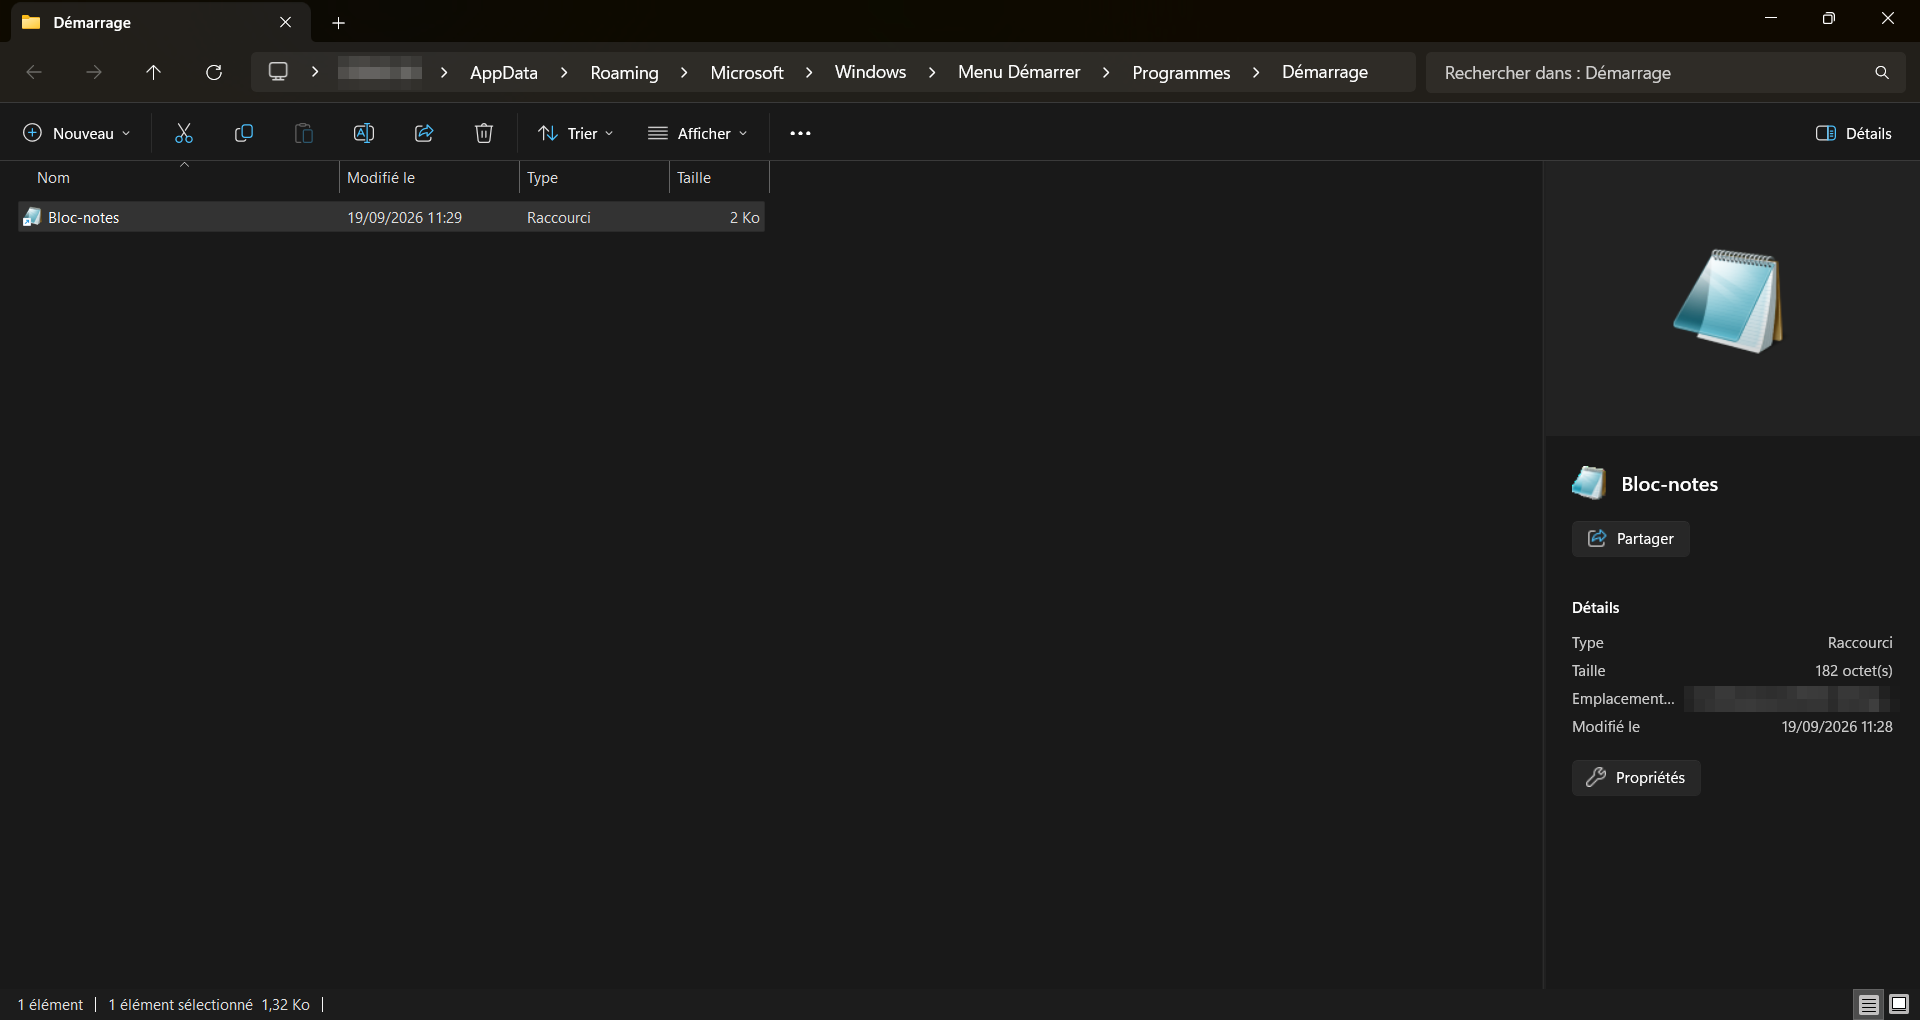Image resolution: width=1920 pixels, height=1020 pixels.
Task: Click the Delete trash icon
Action: (484, 133)
